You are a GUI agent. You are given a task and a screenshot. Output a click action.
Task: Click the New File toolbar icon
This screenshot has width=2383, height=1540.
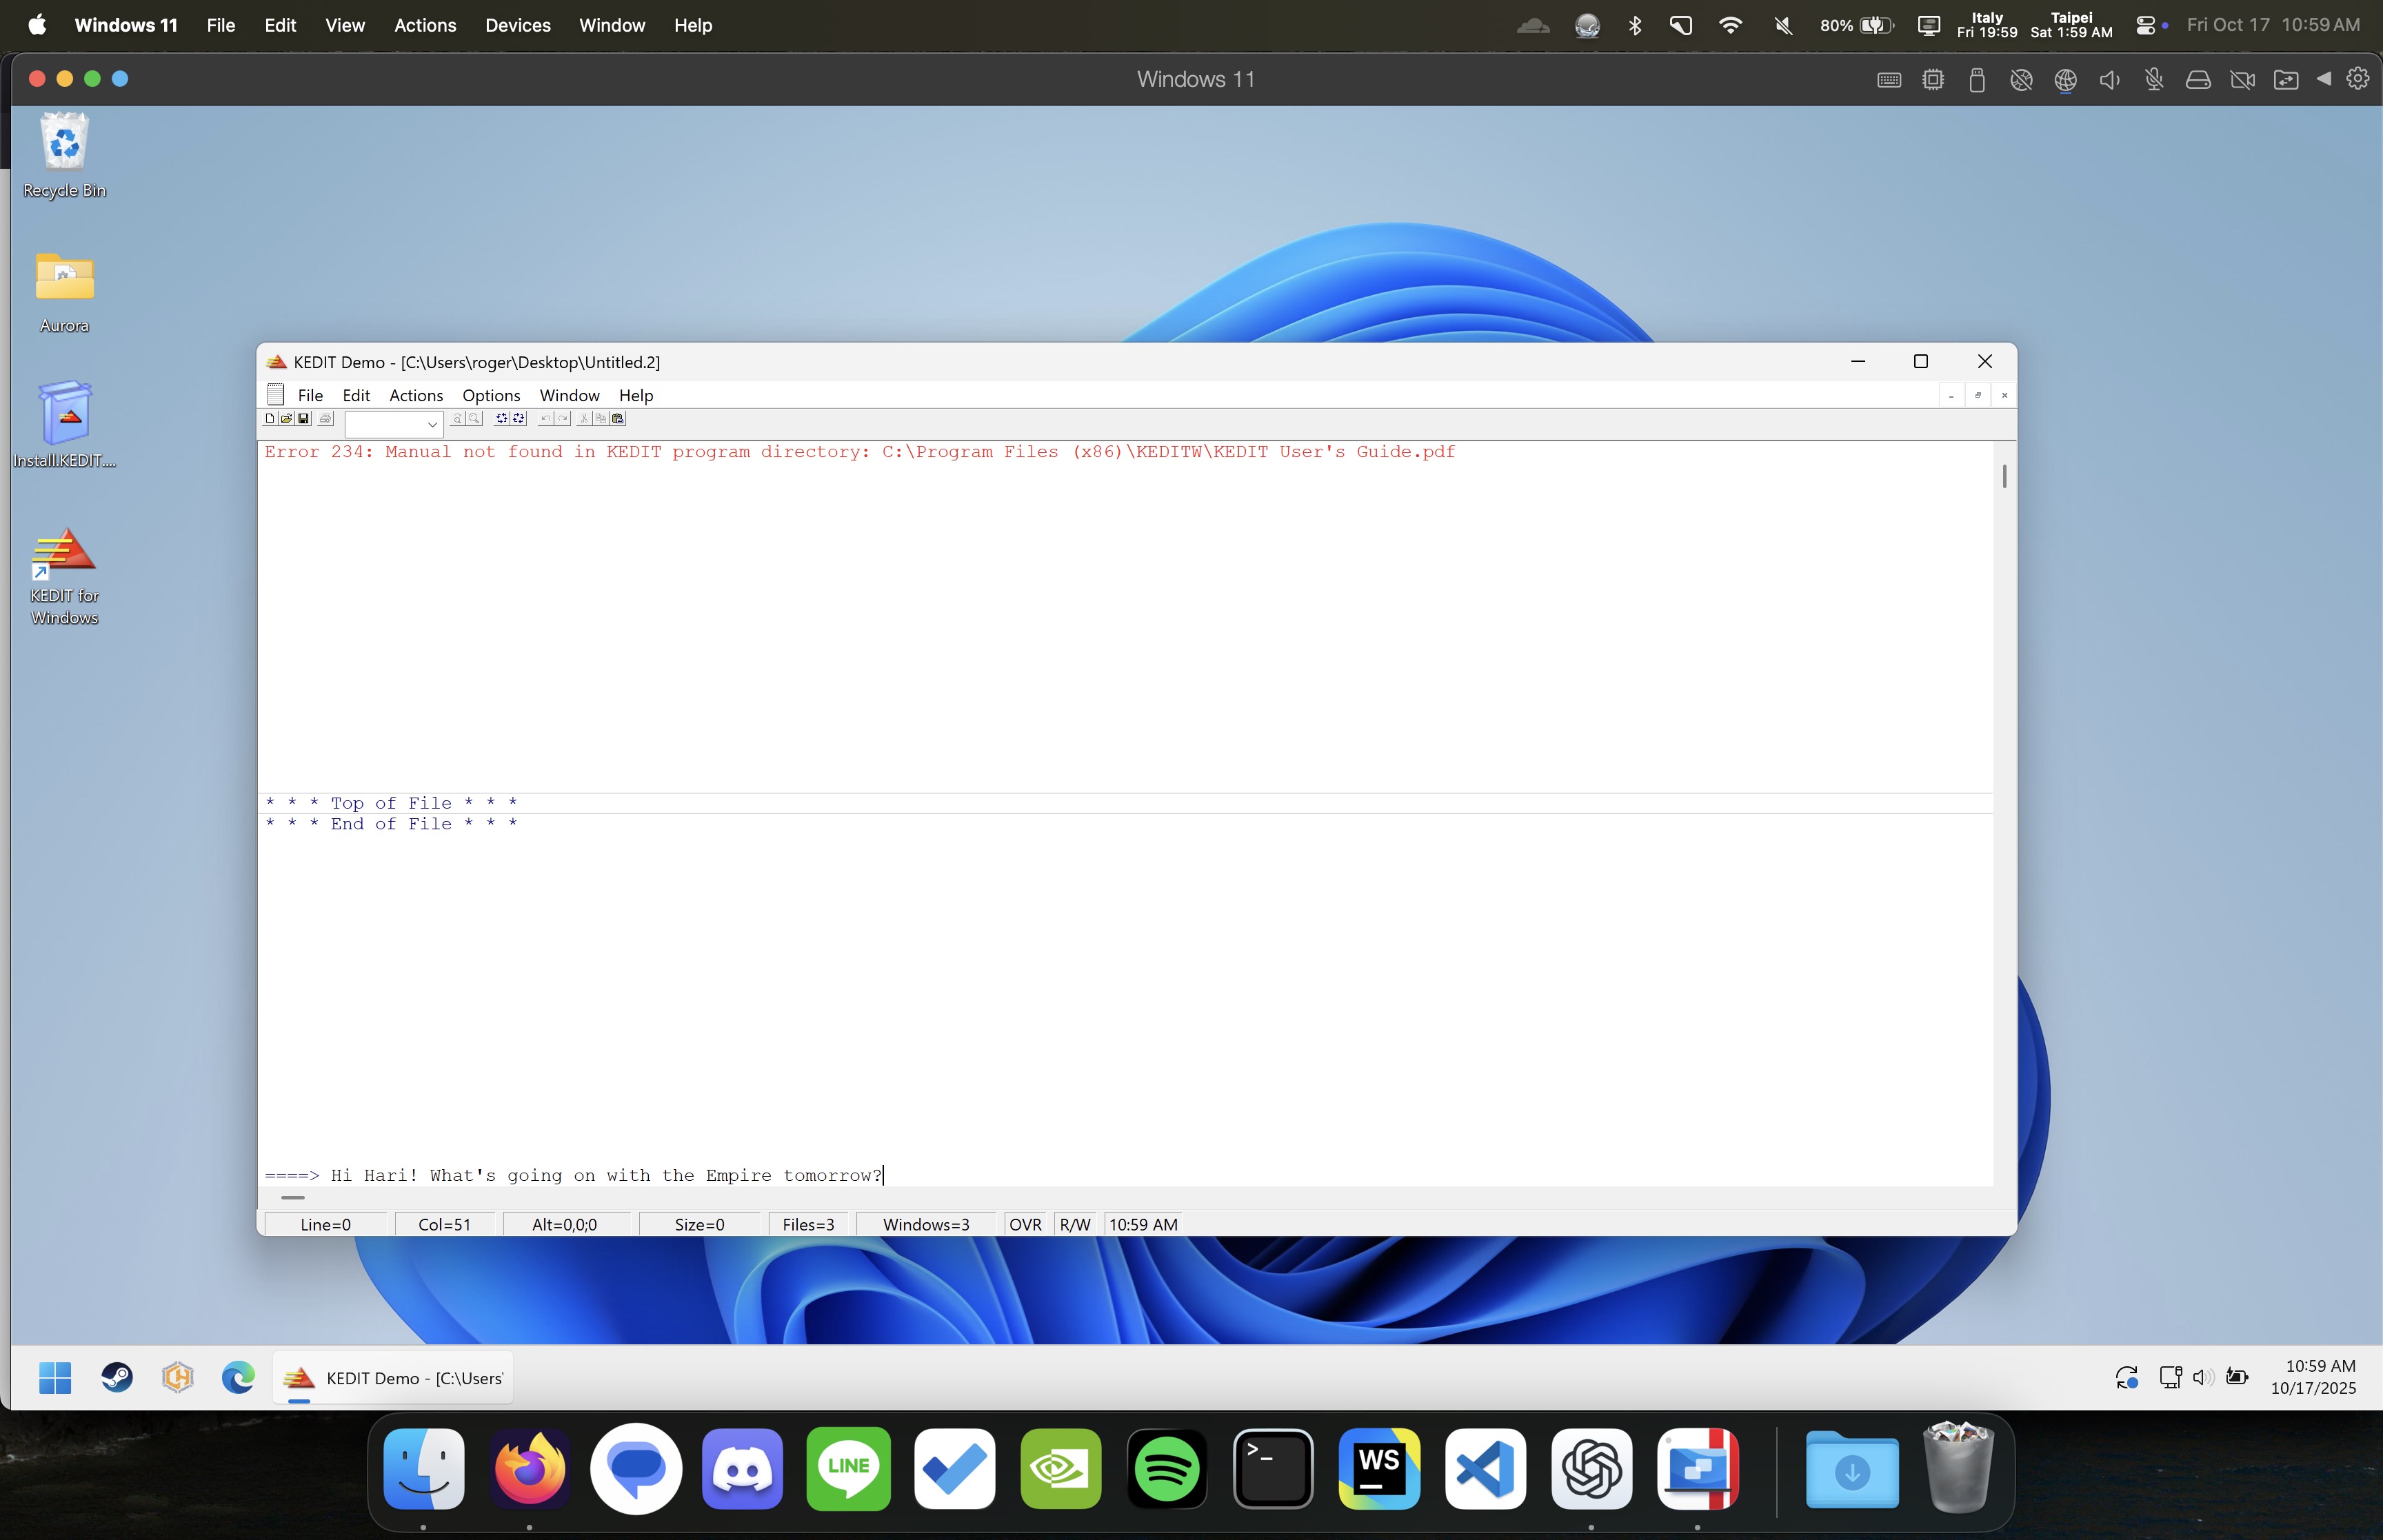[270, 419]
